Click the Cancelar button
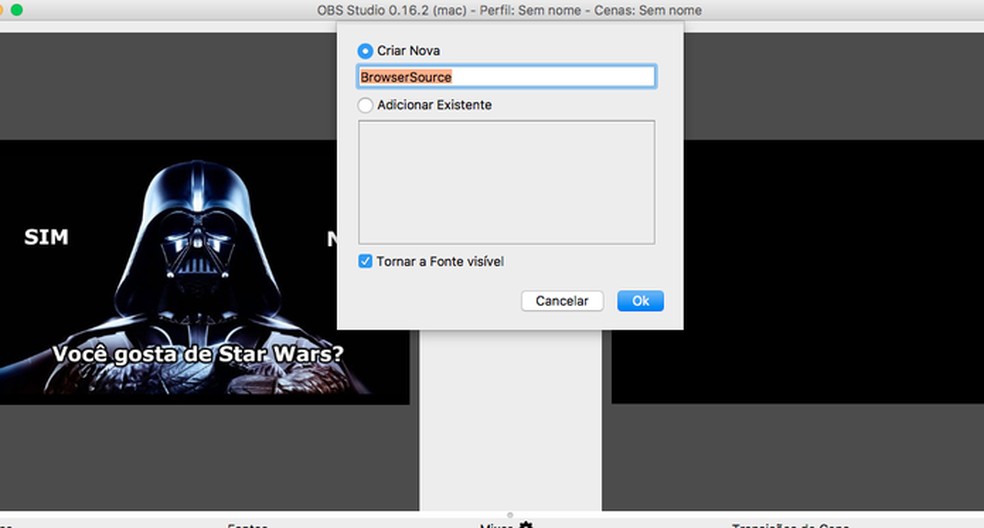Image resolution: width=984 pixels, height=528 pixels. pos(562,301)
